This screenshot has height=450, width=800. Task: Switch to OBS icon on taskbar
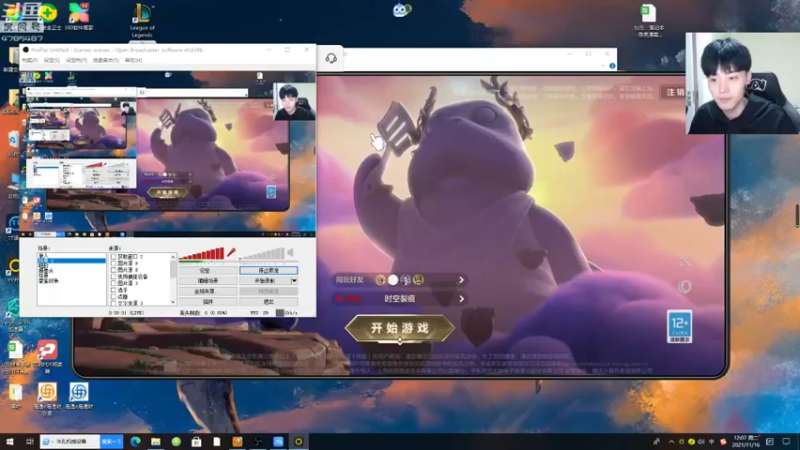258,441
